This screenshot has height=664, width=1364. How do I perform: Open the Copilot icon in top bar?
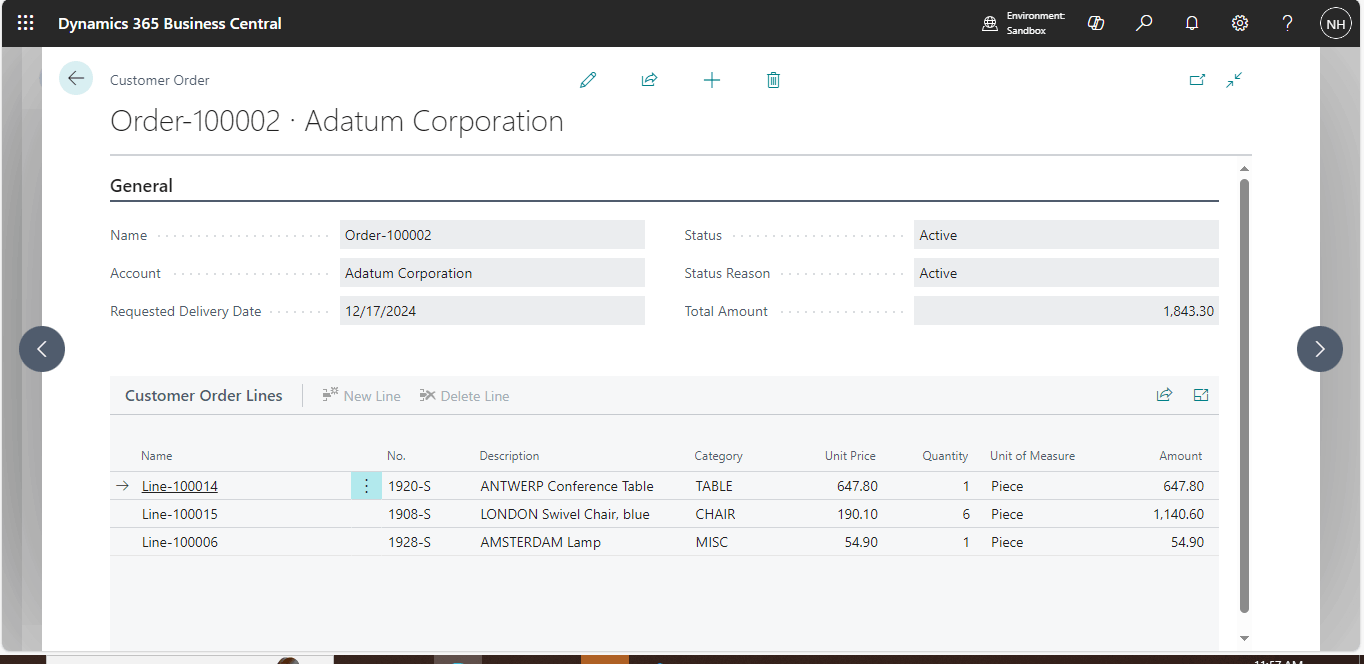tap(1096, 23)
